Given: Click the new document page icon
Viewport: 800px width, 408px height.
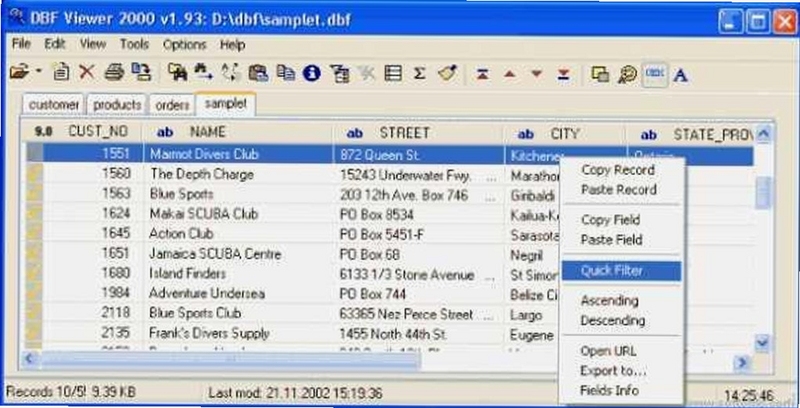Looking at the screenshot, I should point(62,72).
